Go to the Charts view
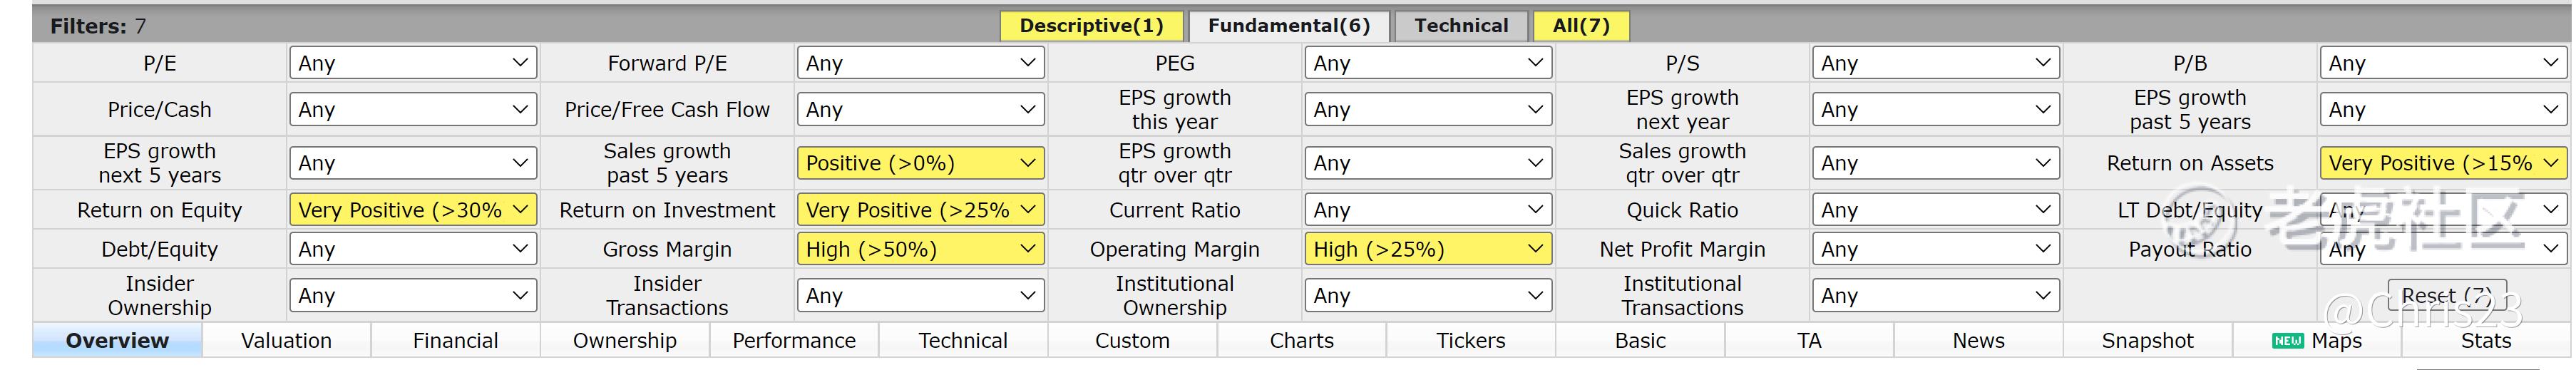The height and width of the screenshot is (370, 2576). 1301,341
